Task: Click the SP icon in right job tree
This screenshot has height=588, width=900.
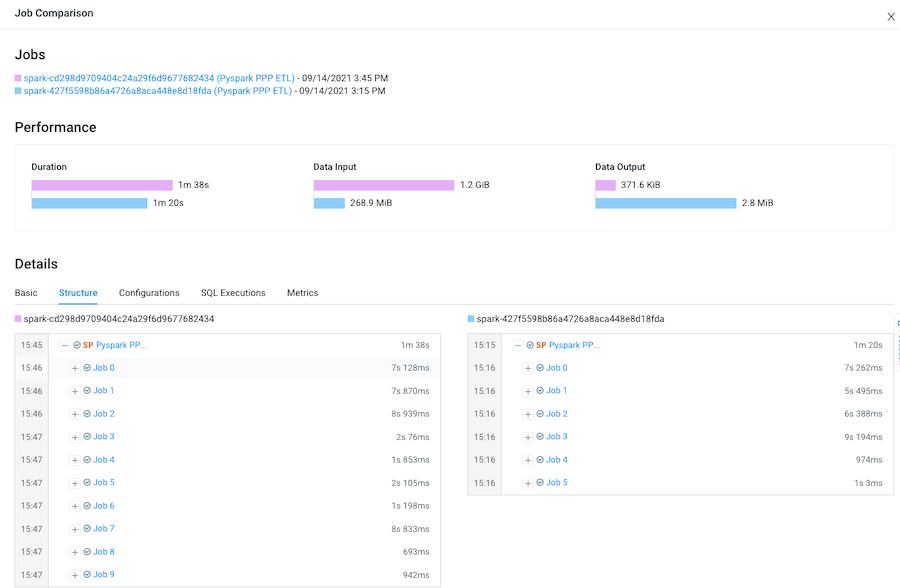Action: click(541, 345)
